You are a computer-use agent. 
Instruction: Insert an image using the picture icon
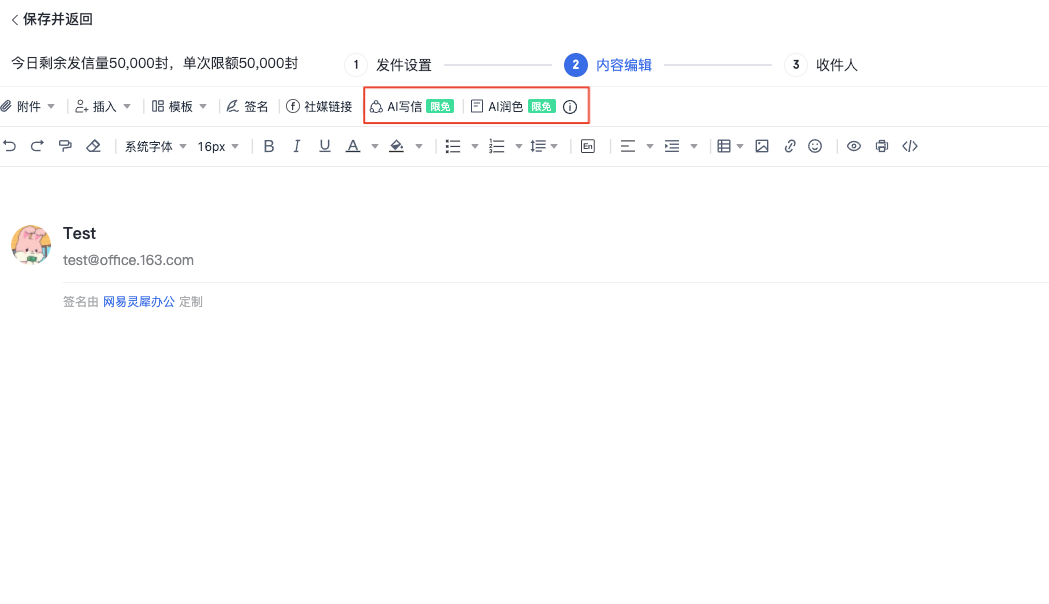(762, 146)
